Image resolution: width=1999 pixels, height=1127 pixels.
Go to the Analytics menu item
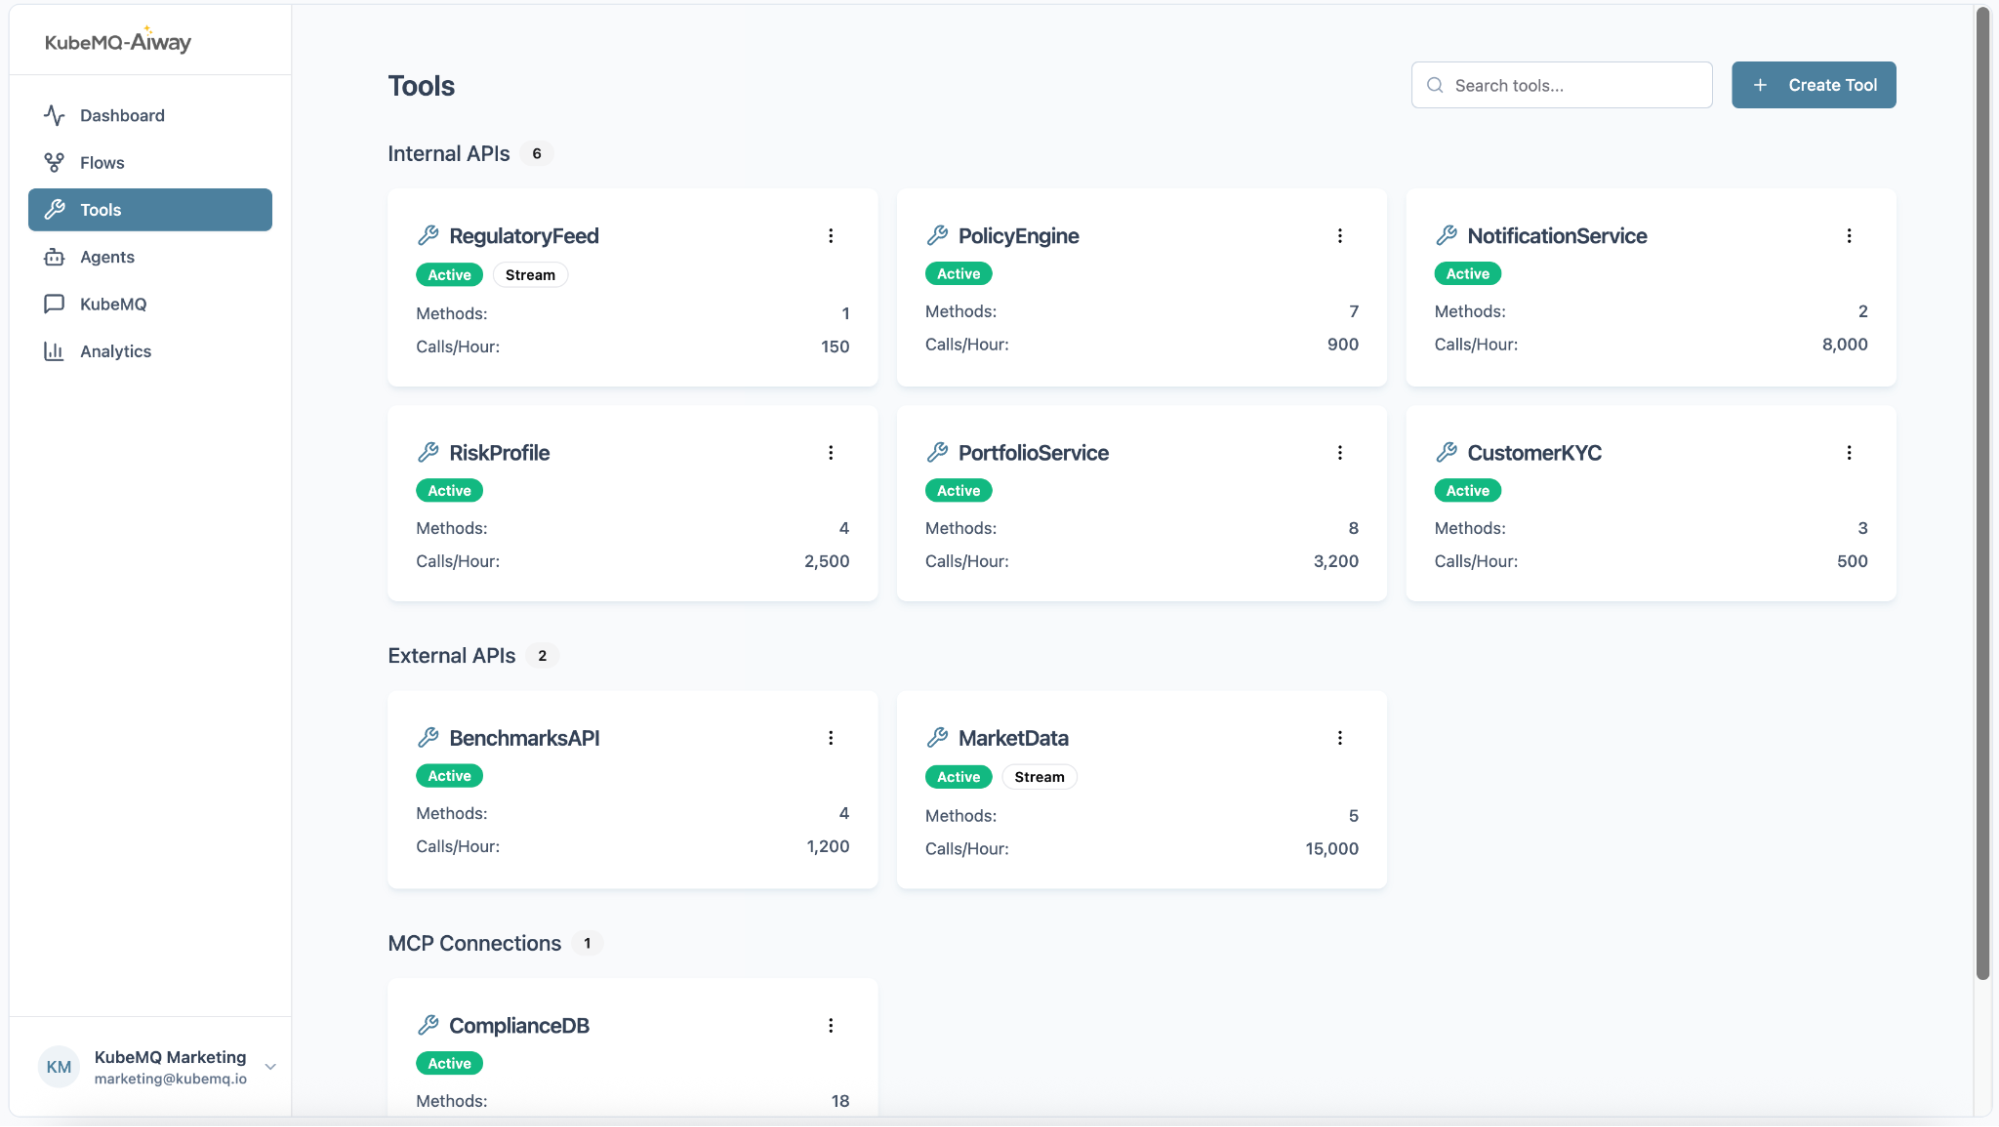click(x=115, y=351)
